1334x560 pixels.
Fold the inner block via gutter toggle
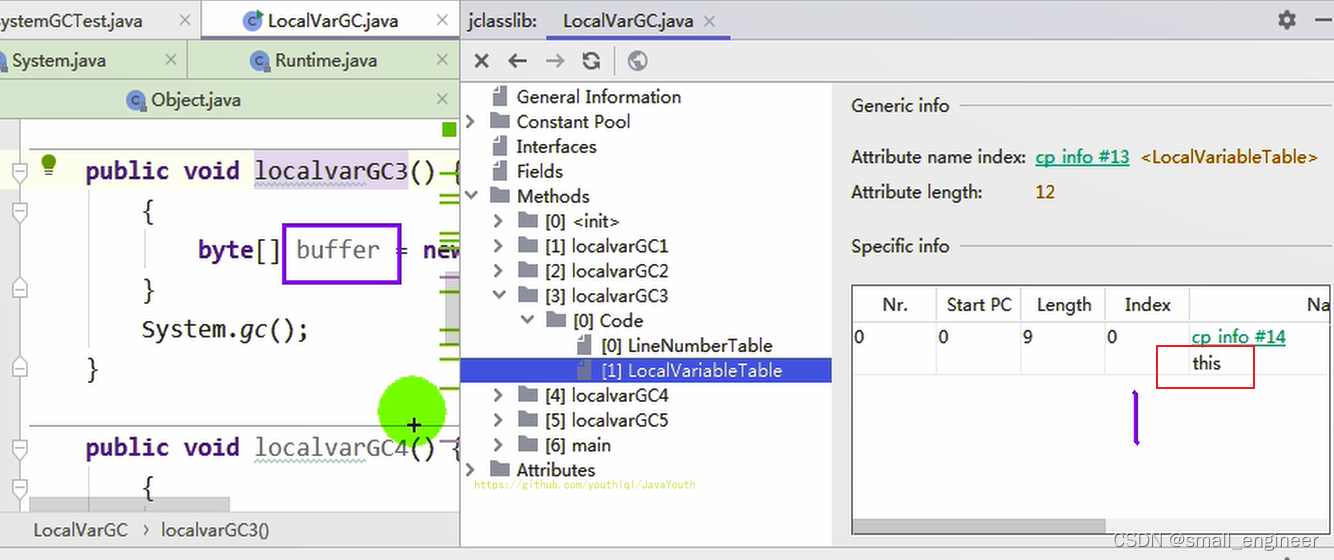point(18,212)
